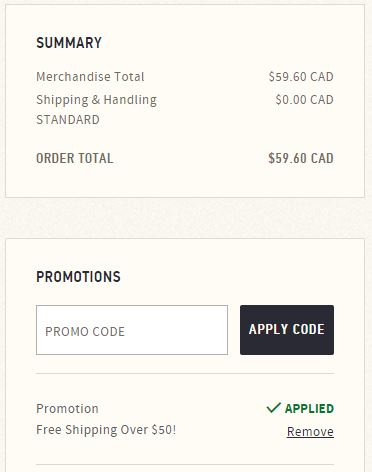Click the $0.00 CAD shipping amount

point(304,100)
